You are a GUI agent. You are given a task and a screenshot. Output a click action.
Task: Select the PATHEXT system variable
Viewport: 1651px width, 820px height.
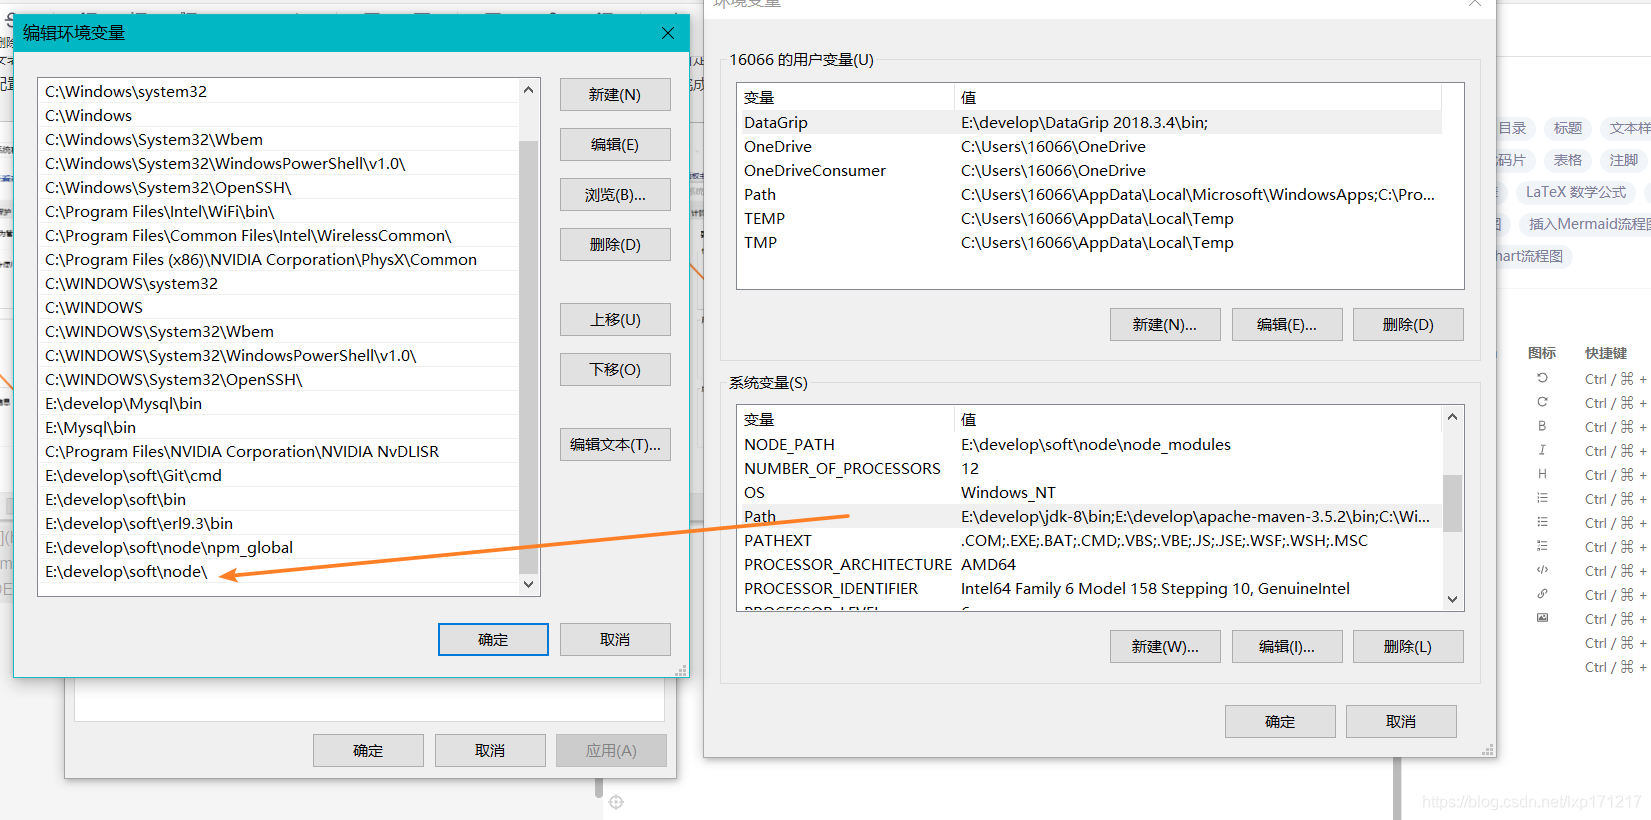1090,541
